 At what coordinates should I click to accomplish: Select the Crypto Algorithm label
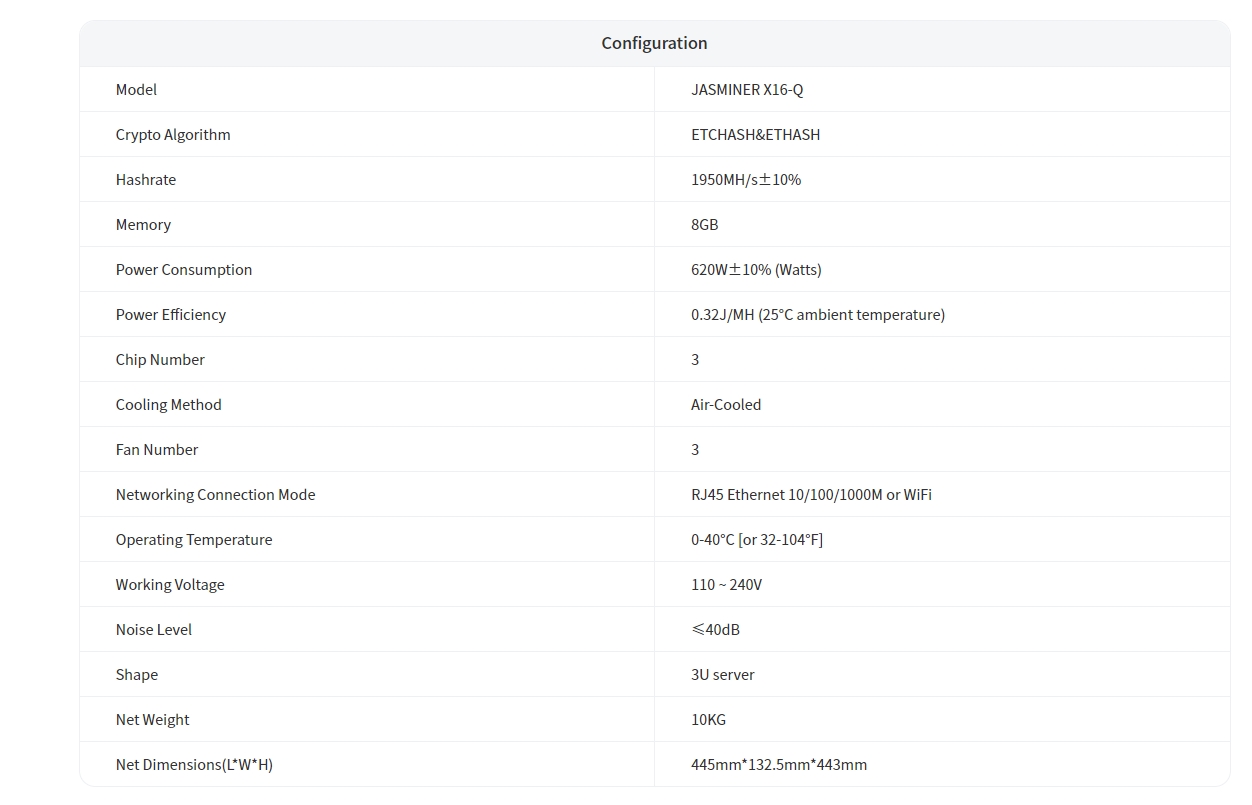(x=173, y=135)
